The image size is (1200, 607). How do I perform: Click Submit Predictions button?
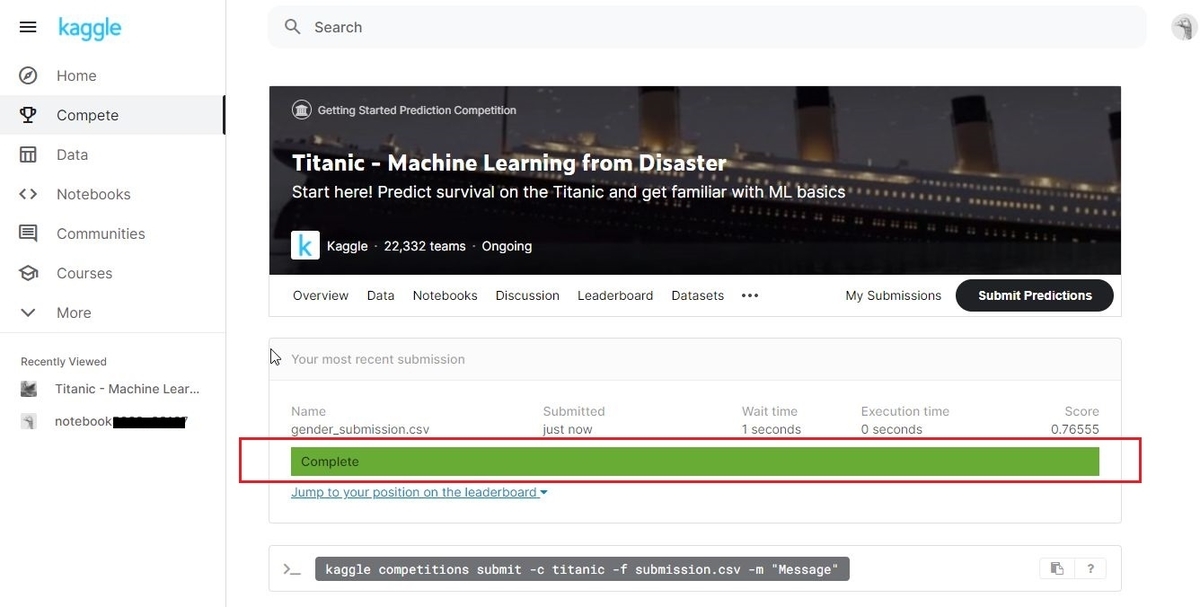[x=1034, y=296]
